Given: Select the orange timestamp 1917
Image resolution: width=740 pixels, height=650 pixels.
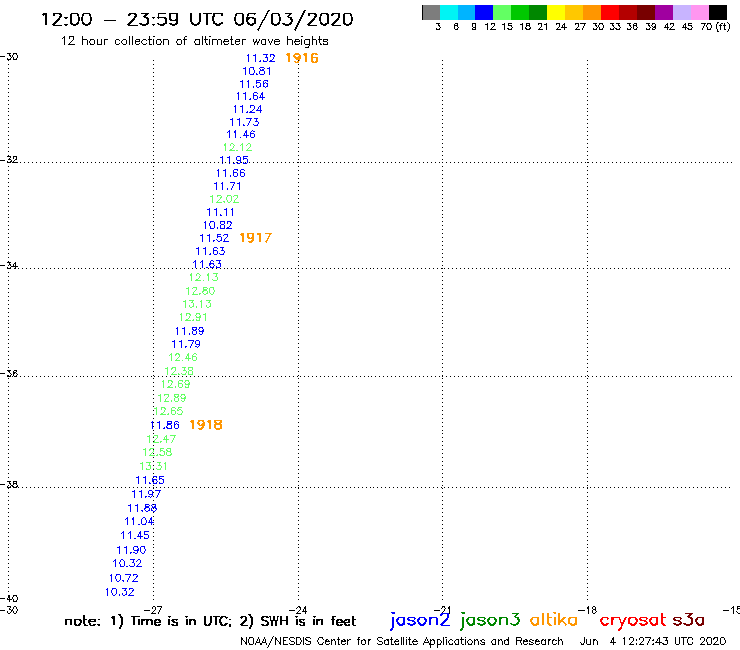Looking at the screenshot, I should coord(255,238).
